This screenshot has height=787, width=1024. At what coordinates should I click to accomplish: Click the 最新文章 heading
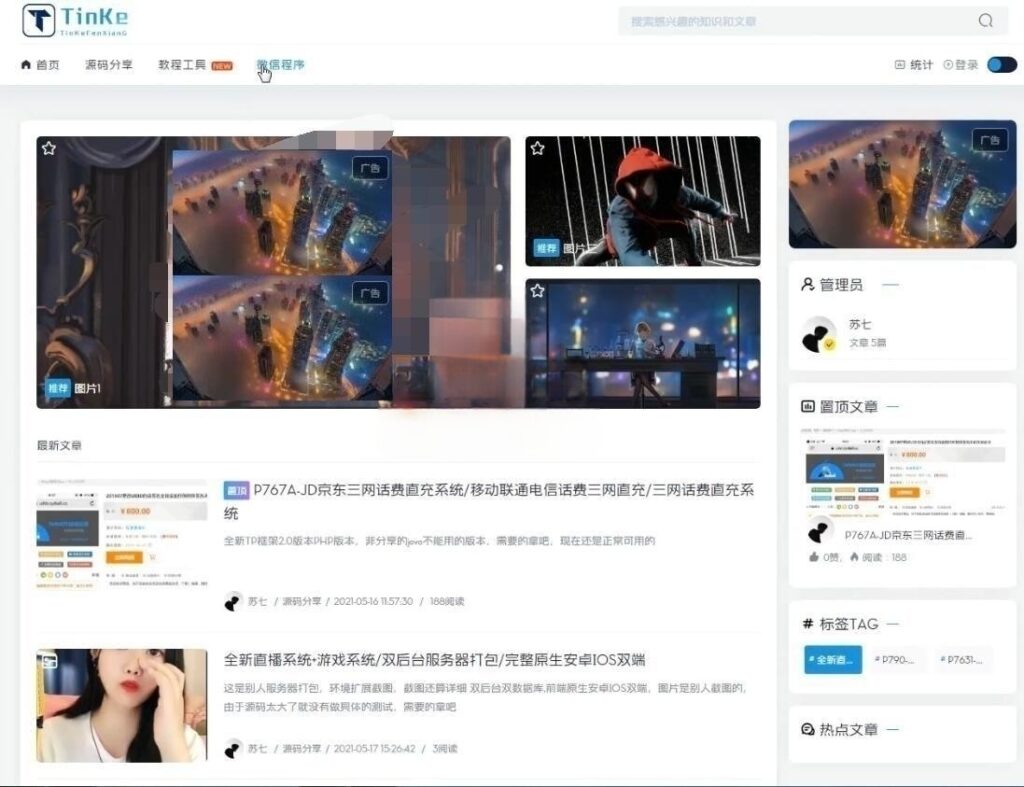coord(59,445)
